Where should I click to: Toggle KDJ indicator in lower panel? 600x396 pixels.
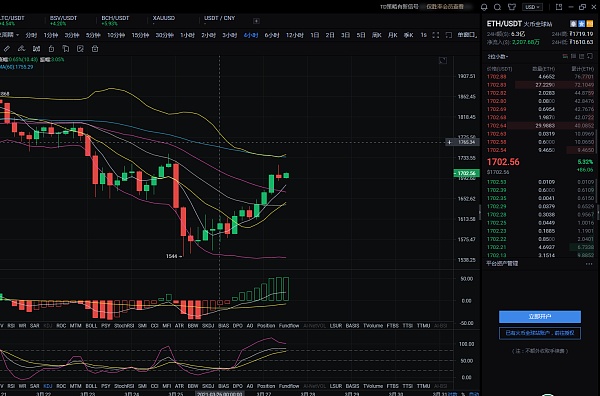[48, 386]
